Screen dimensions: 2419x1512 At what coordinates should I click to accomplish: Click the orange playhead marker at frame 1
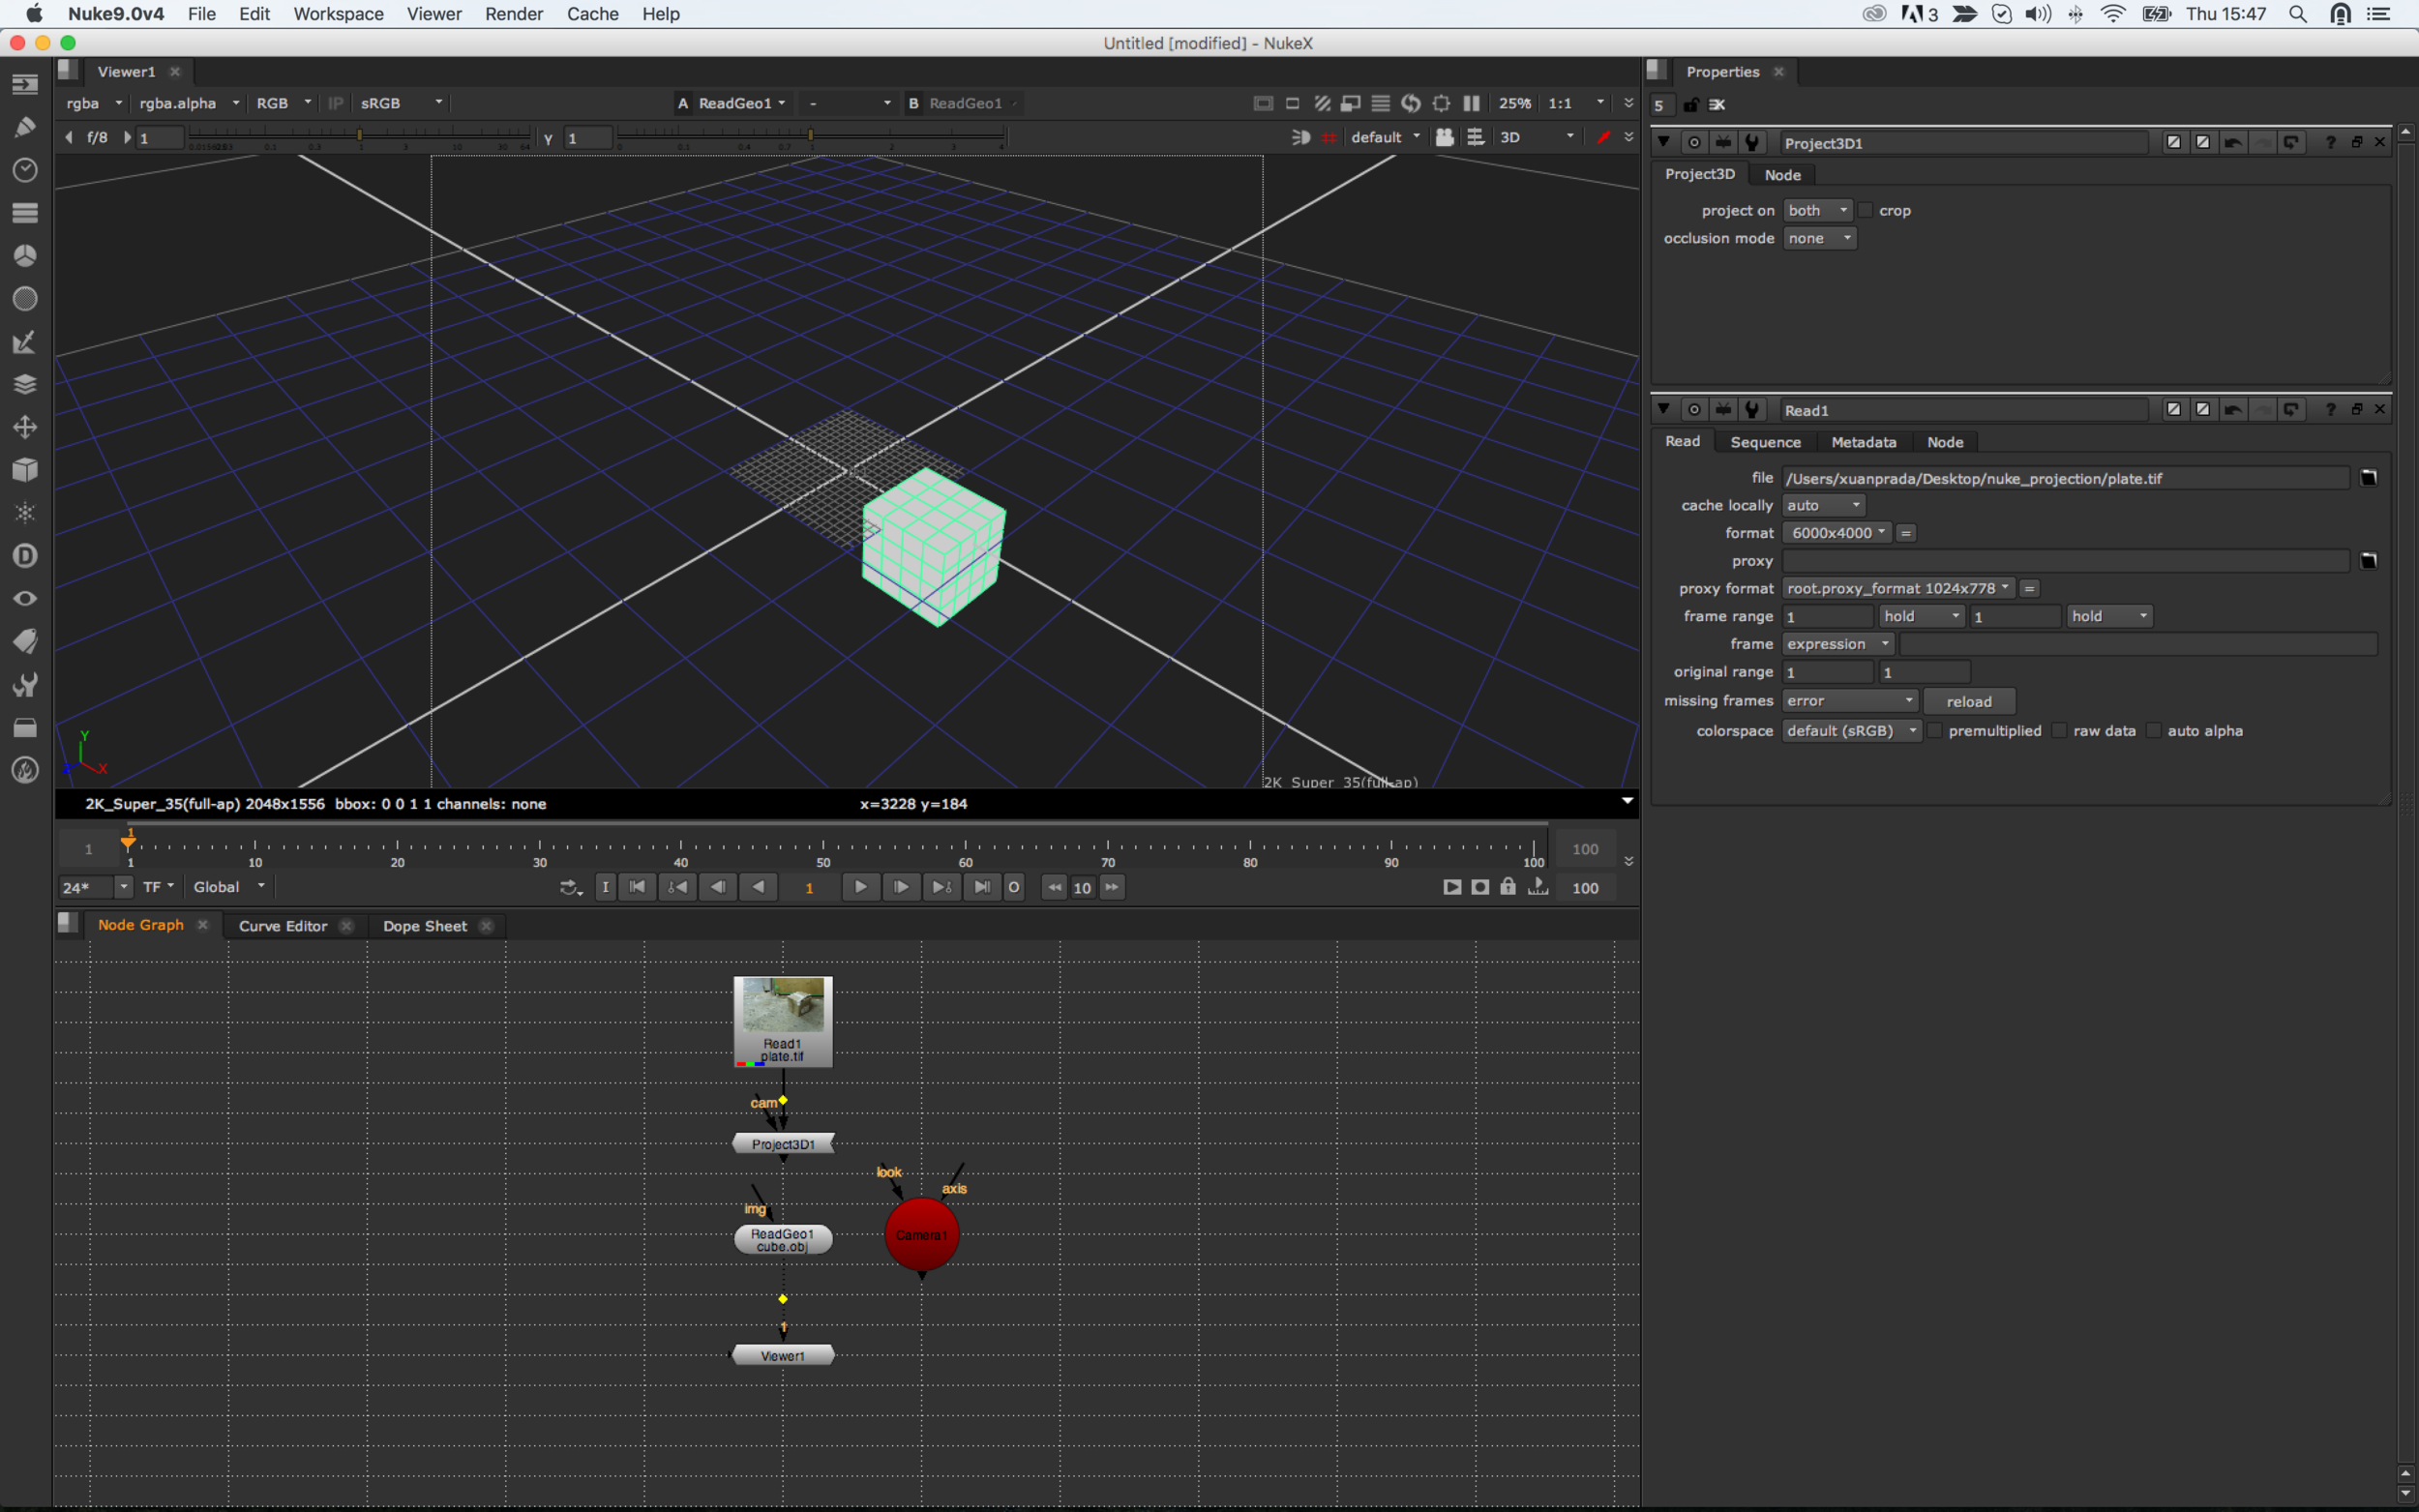tap(128, 840)
